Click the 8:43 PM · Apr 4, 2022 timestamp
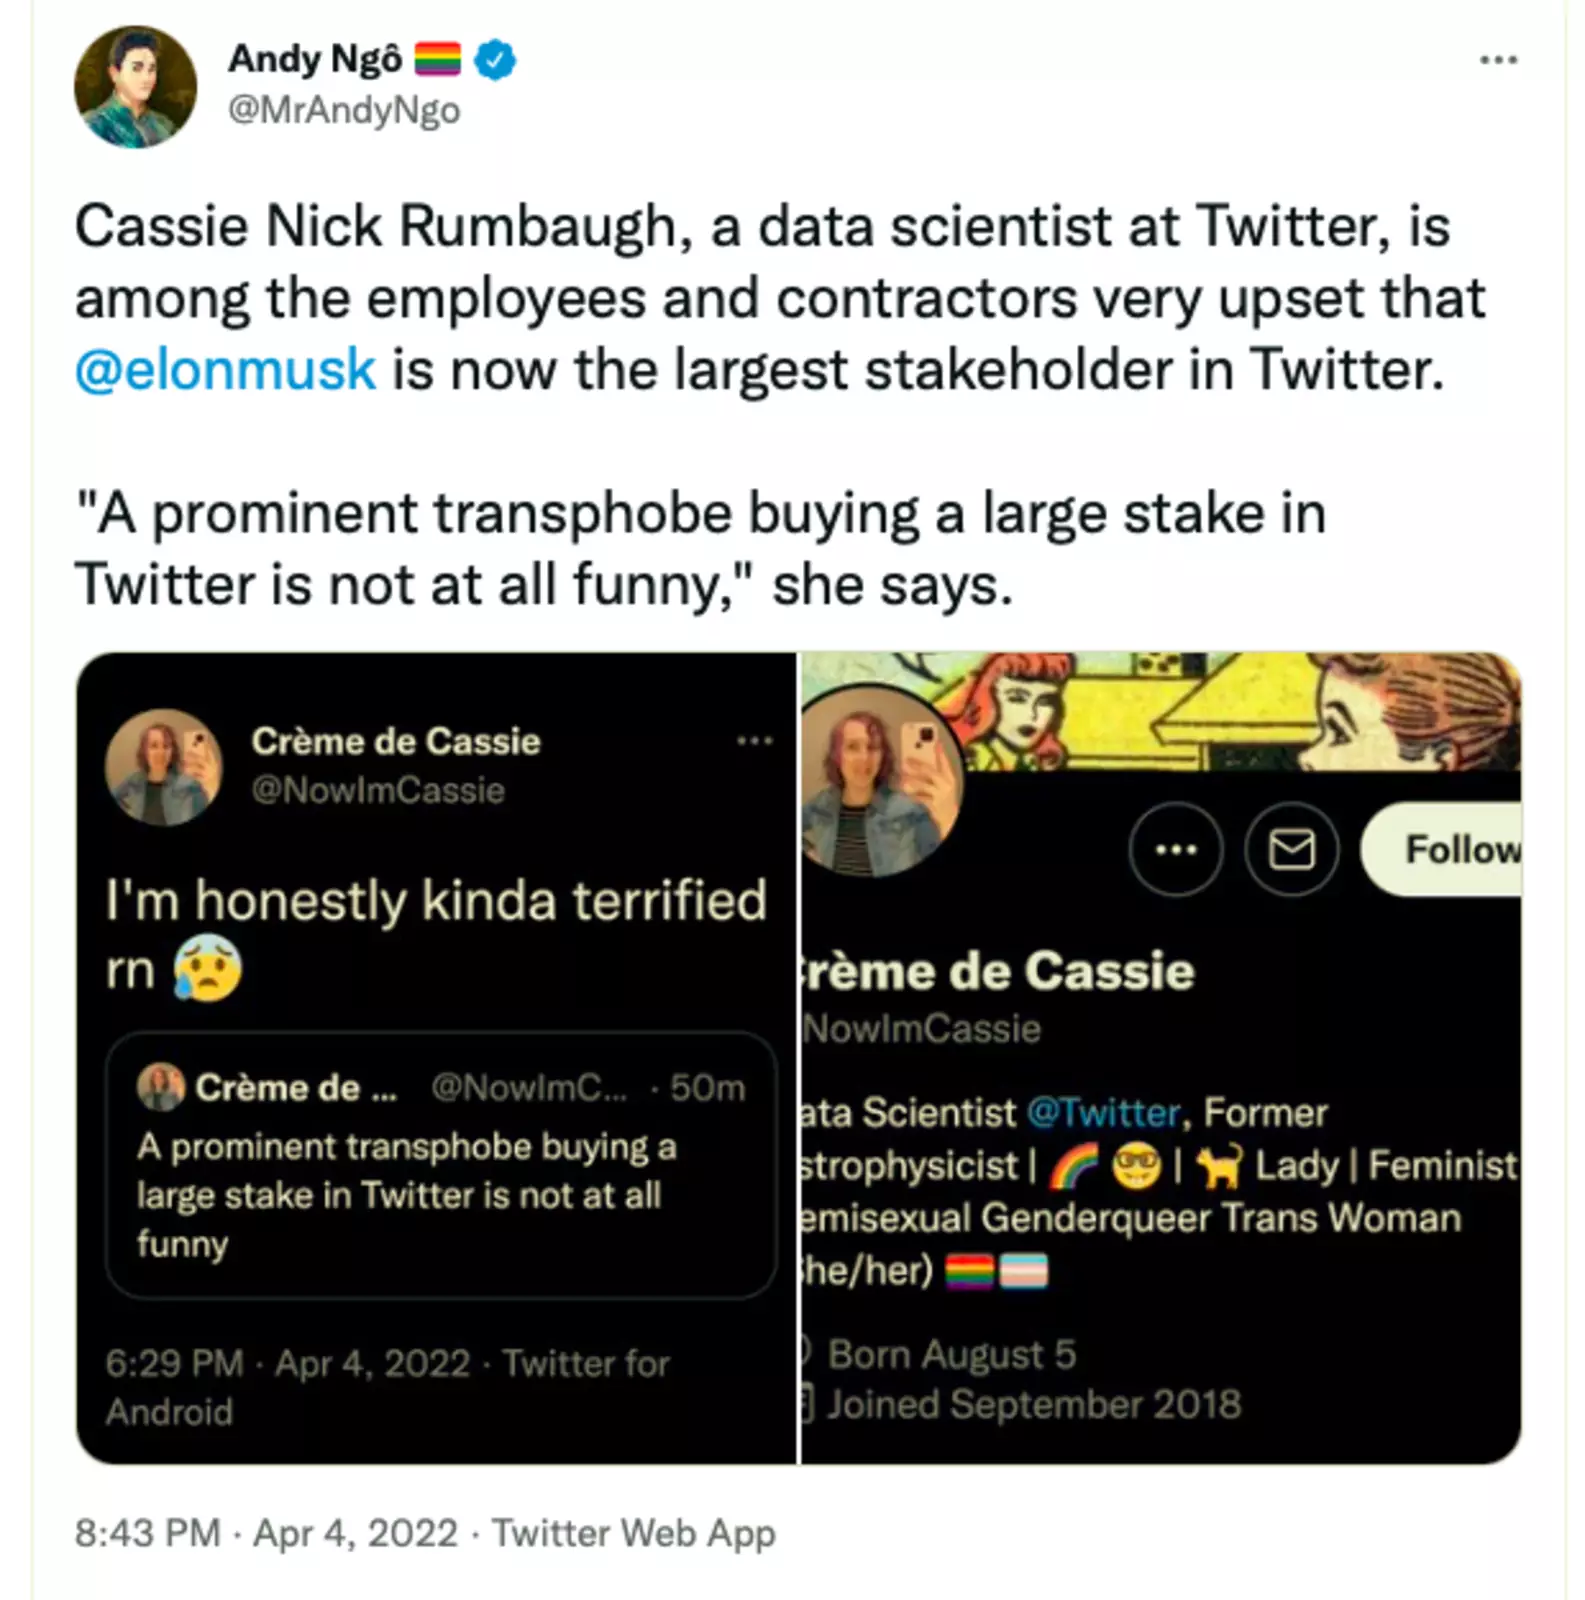Screen dimensions: 1585x1600 (x=266, y=1533)
